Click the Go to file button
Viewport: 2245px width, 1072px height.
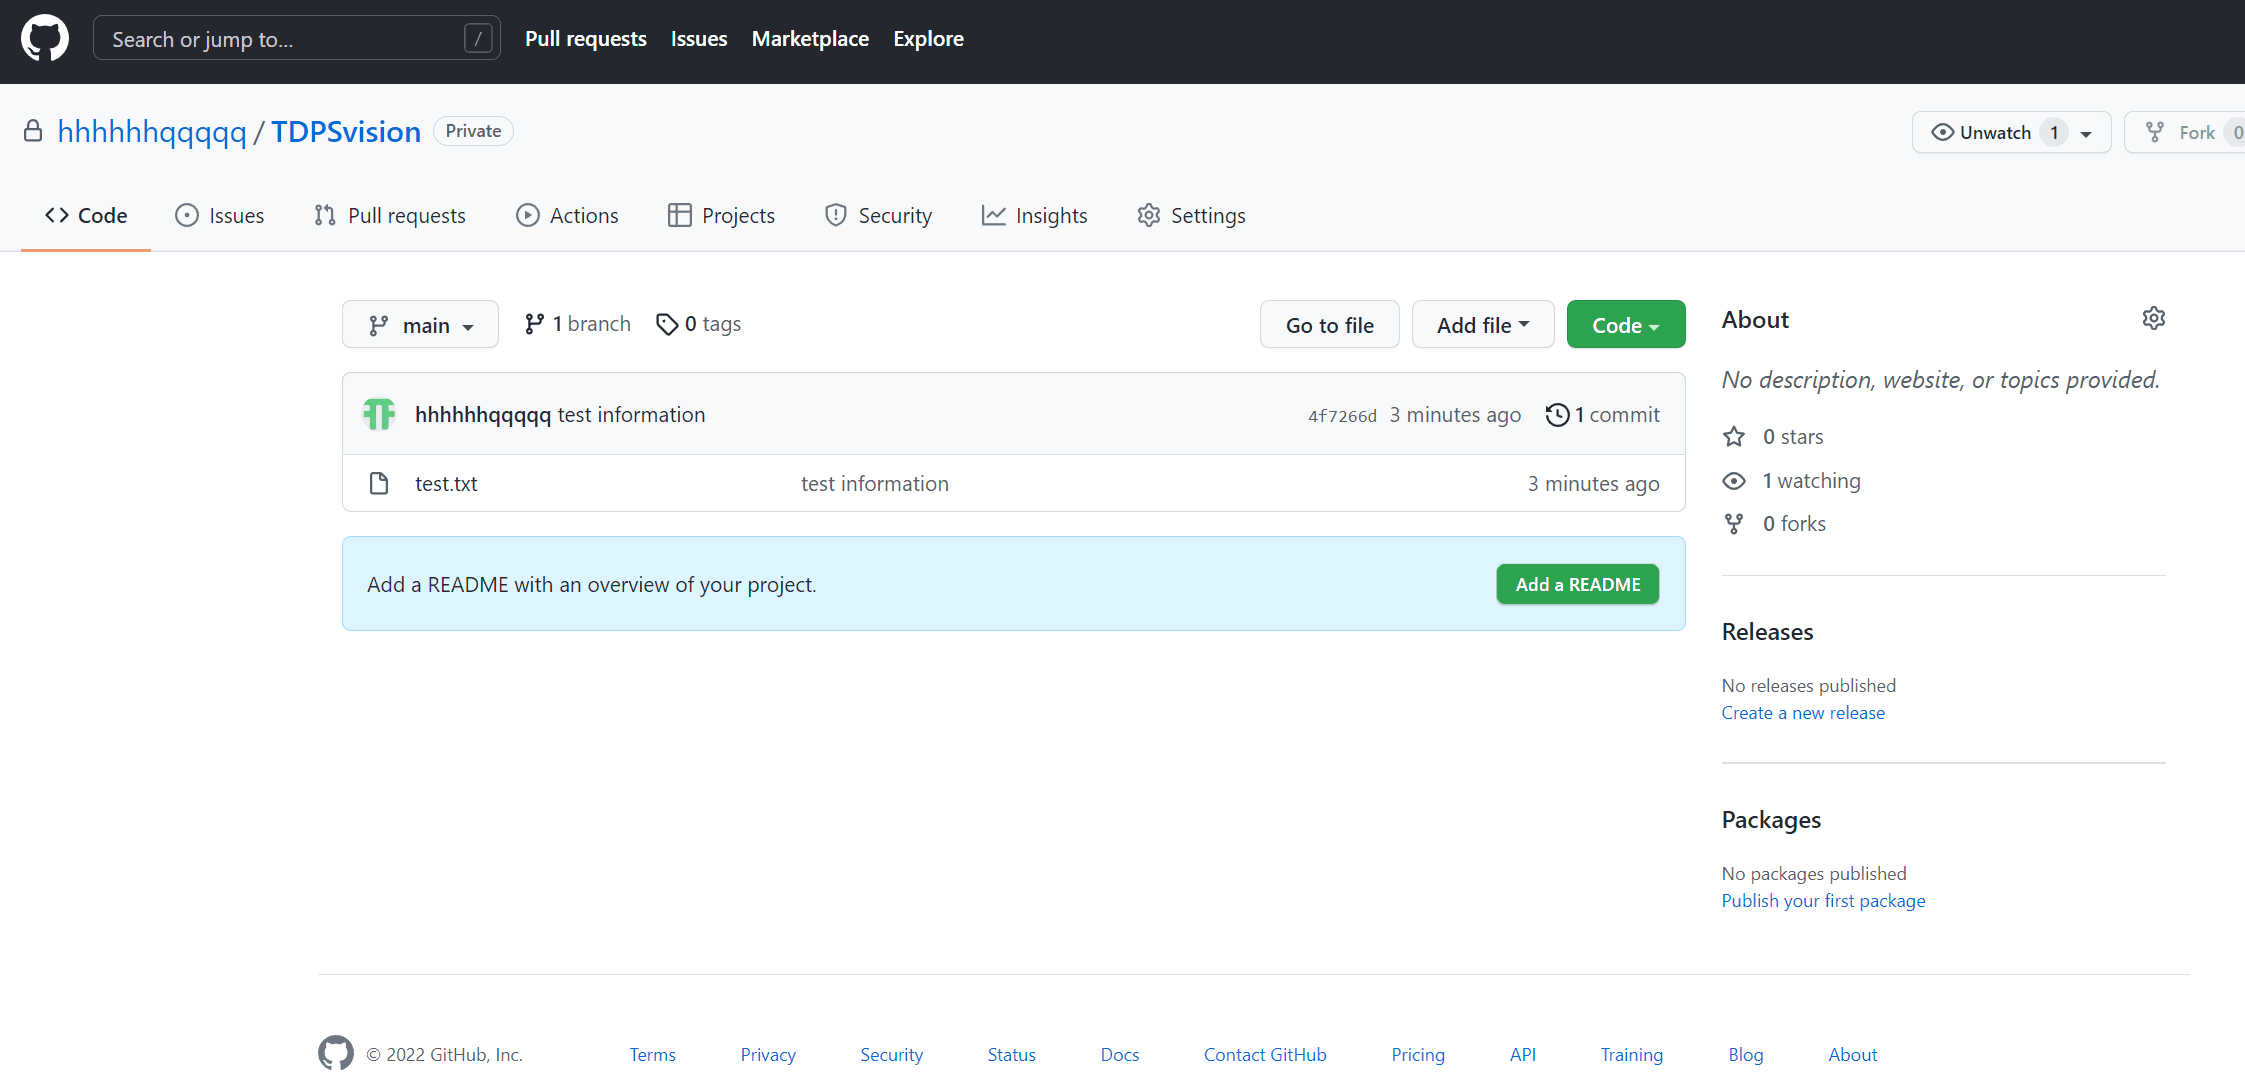[x=1329, y=325]
